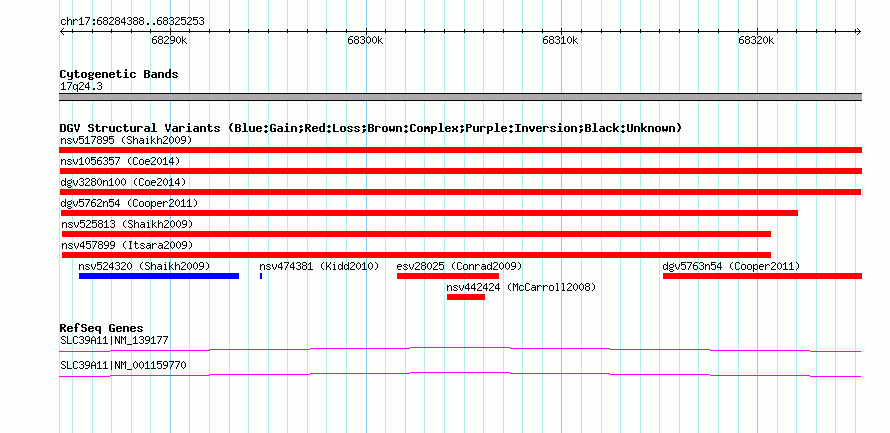Select the loss bar for dgv5762n54
The height and width of the screenshot is (433, 890).
[429, 213]
